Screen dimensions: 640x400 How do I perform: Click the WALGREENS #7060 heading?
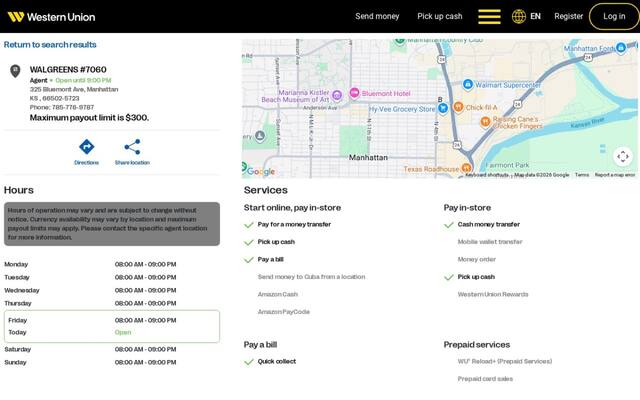tap(68, 69)
